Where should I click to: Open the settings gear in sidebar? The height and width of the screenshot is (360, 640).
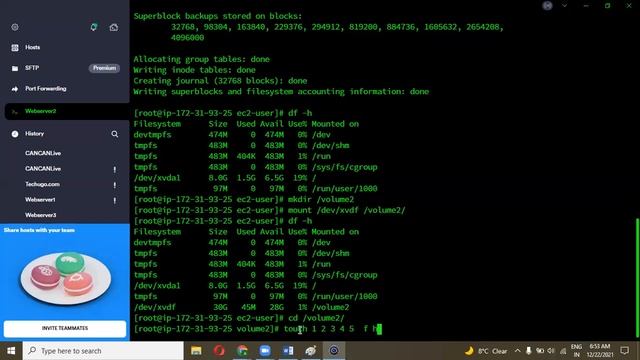point(15,27)
